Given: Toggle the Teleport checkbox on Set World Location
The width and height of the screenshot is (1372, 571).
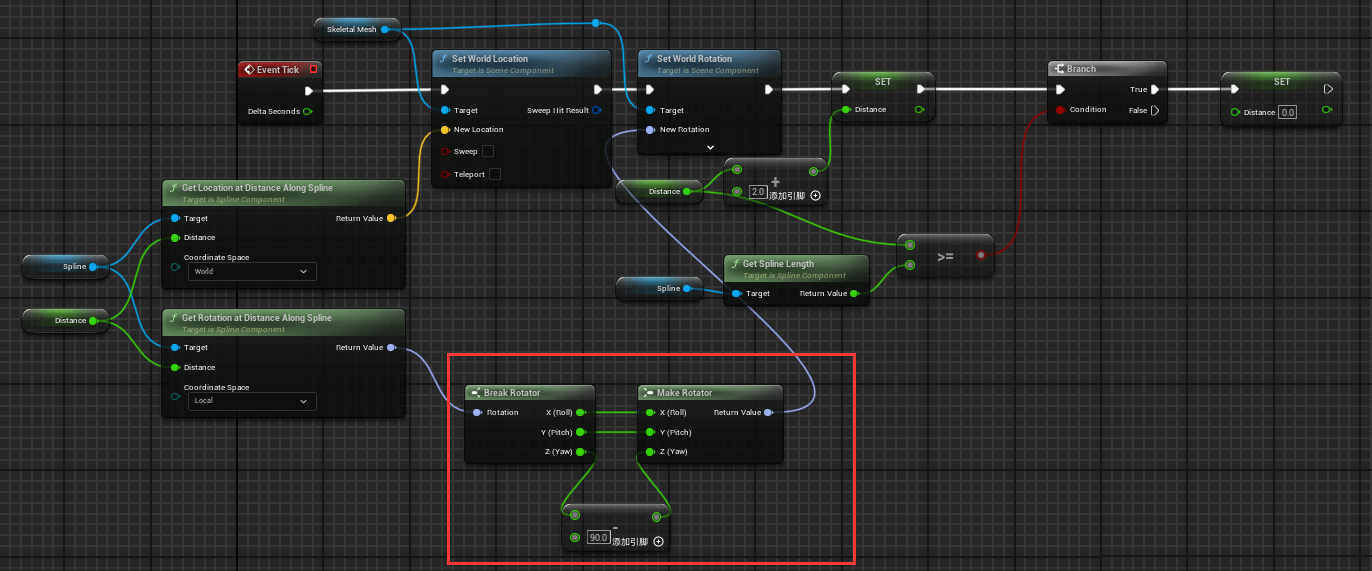Looking at the screenshot, I should (x=494, y=174).
